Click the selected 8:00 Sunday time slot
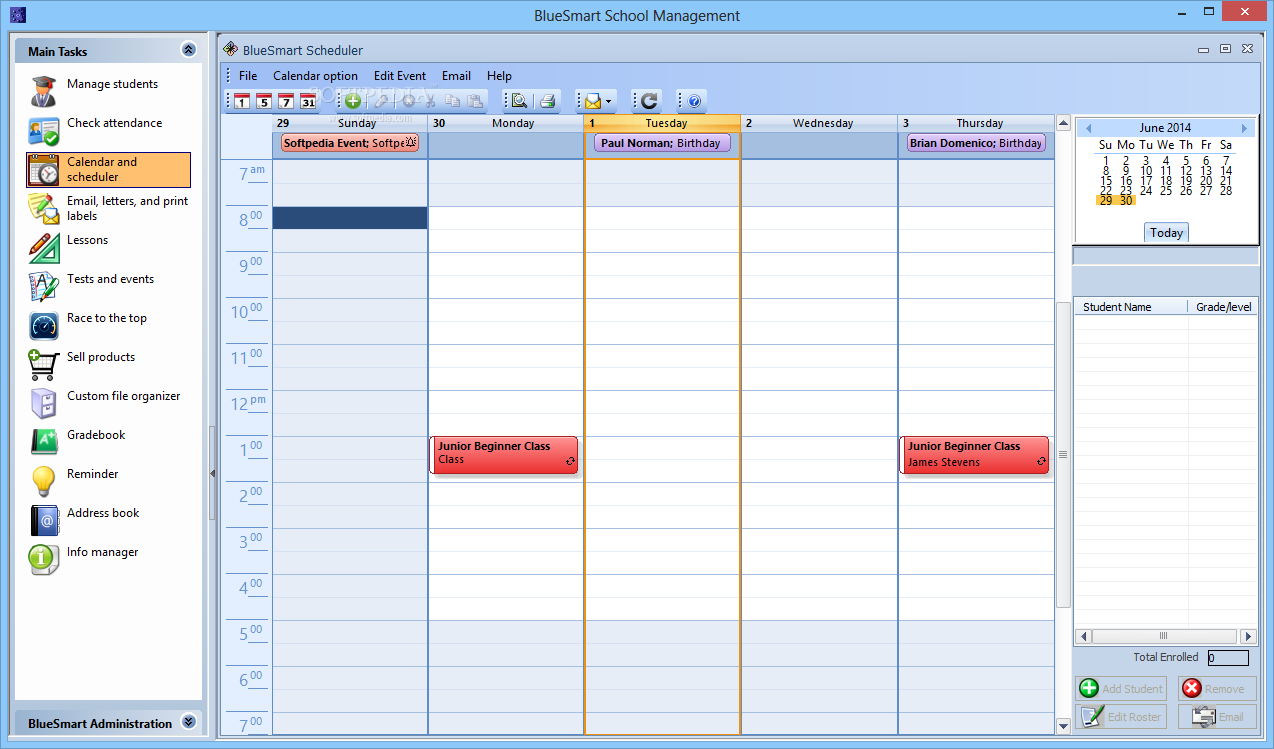The height and width of the screenshot is (749, 1274). coord(350,218)
